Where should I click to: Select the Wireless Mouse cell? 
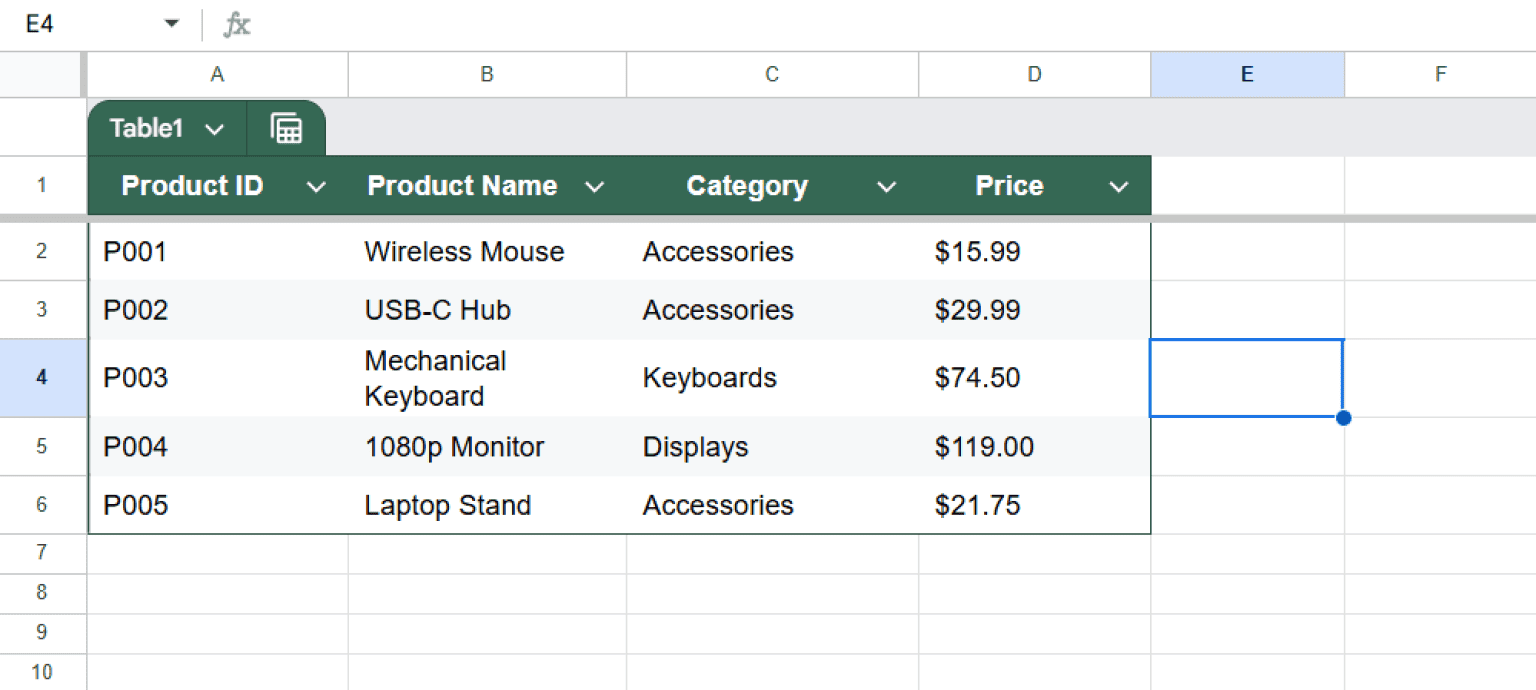tap(464, 252)
